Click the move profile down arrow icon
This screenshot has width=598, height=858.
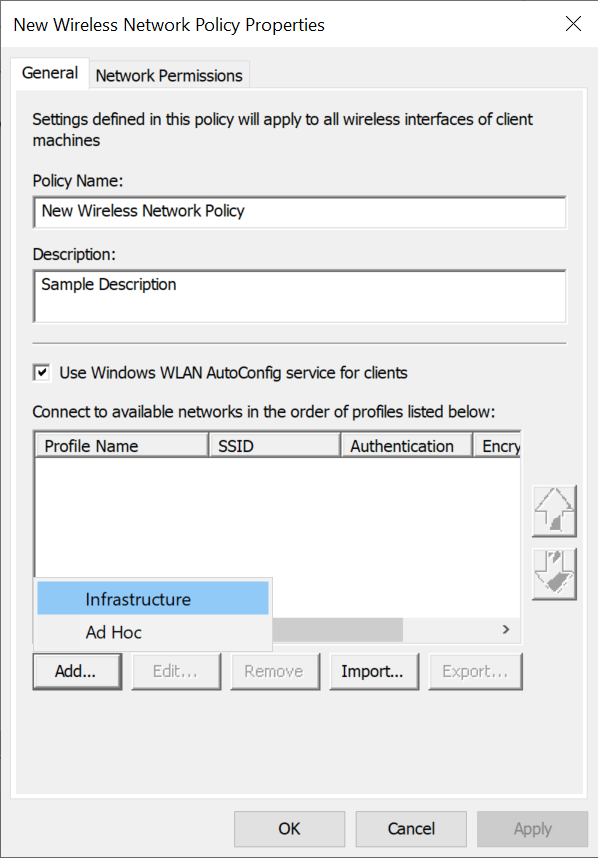[x=554, y=574]
